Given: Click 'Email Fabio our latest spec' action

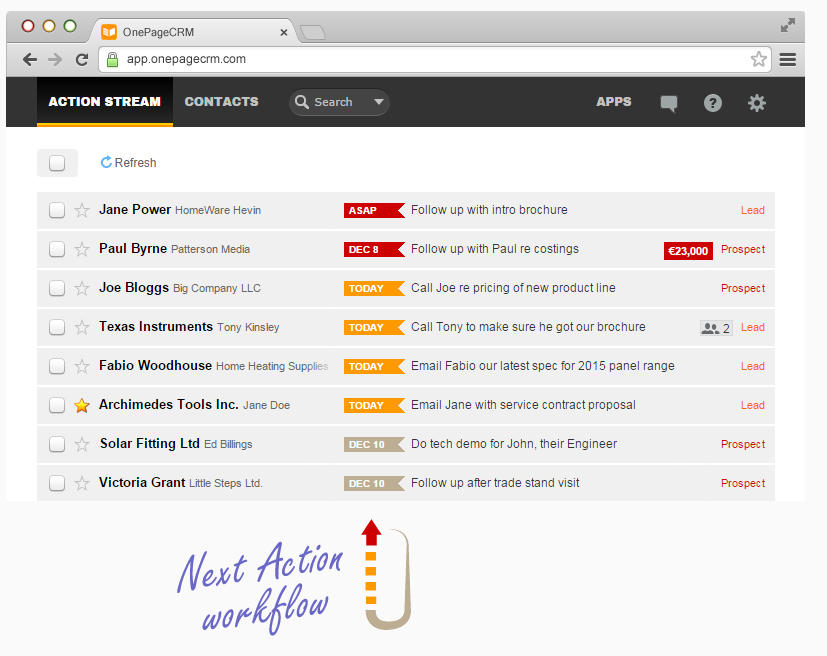Looking at the screenshot, I should [543, 366].
